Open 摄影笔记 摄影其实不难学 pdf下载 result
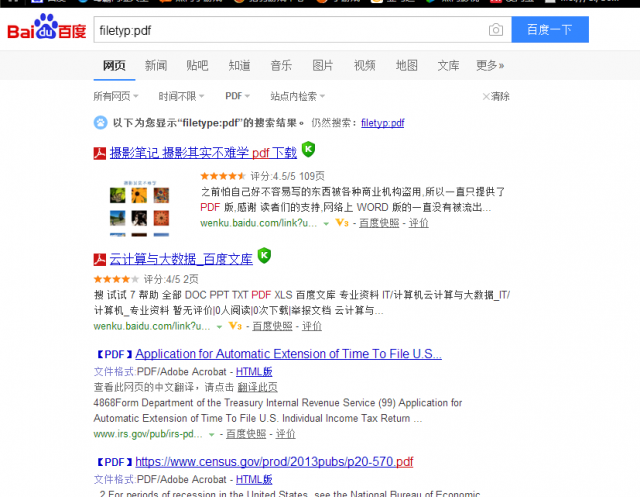Screen dimensions: 640x497 pos(203,153)
